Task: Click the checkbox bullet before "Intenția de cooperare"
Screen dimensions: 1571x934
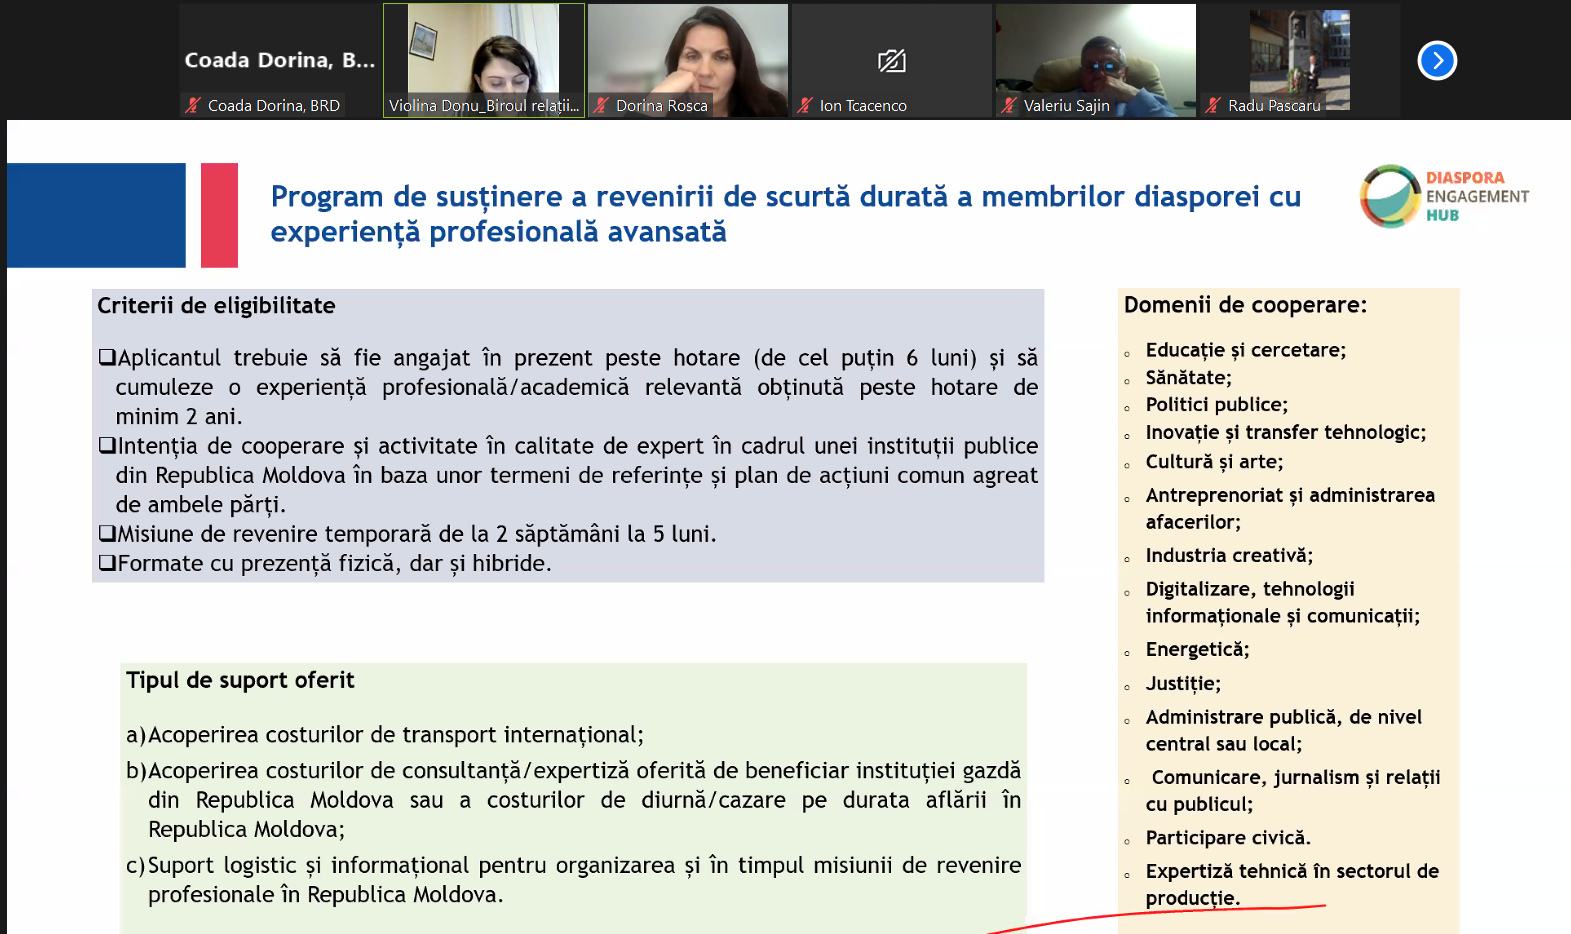Action: [x=107, y=446]
